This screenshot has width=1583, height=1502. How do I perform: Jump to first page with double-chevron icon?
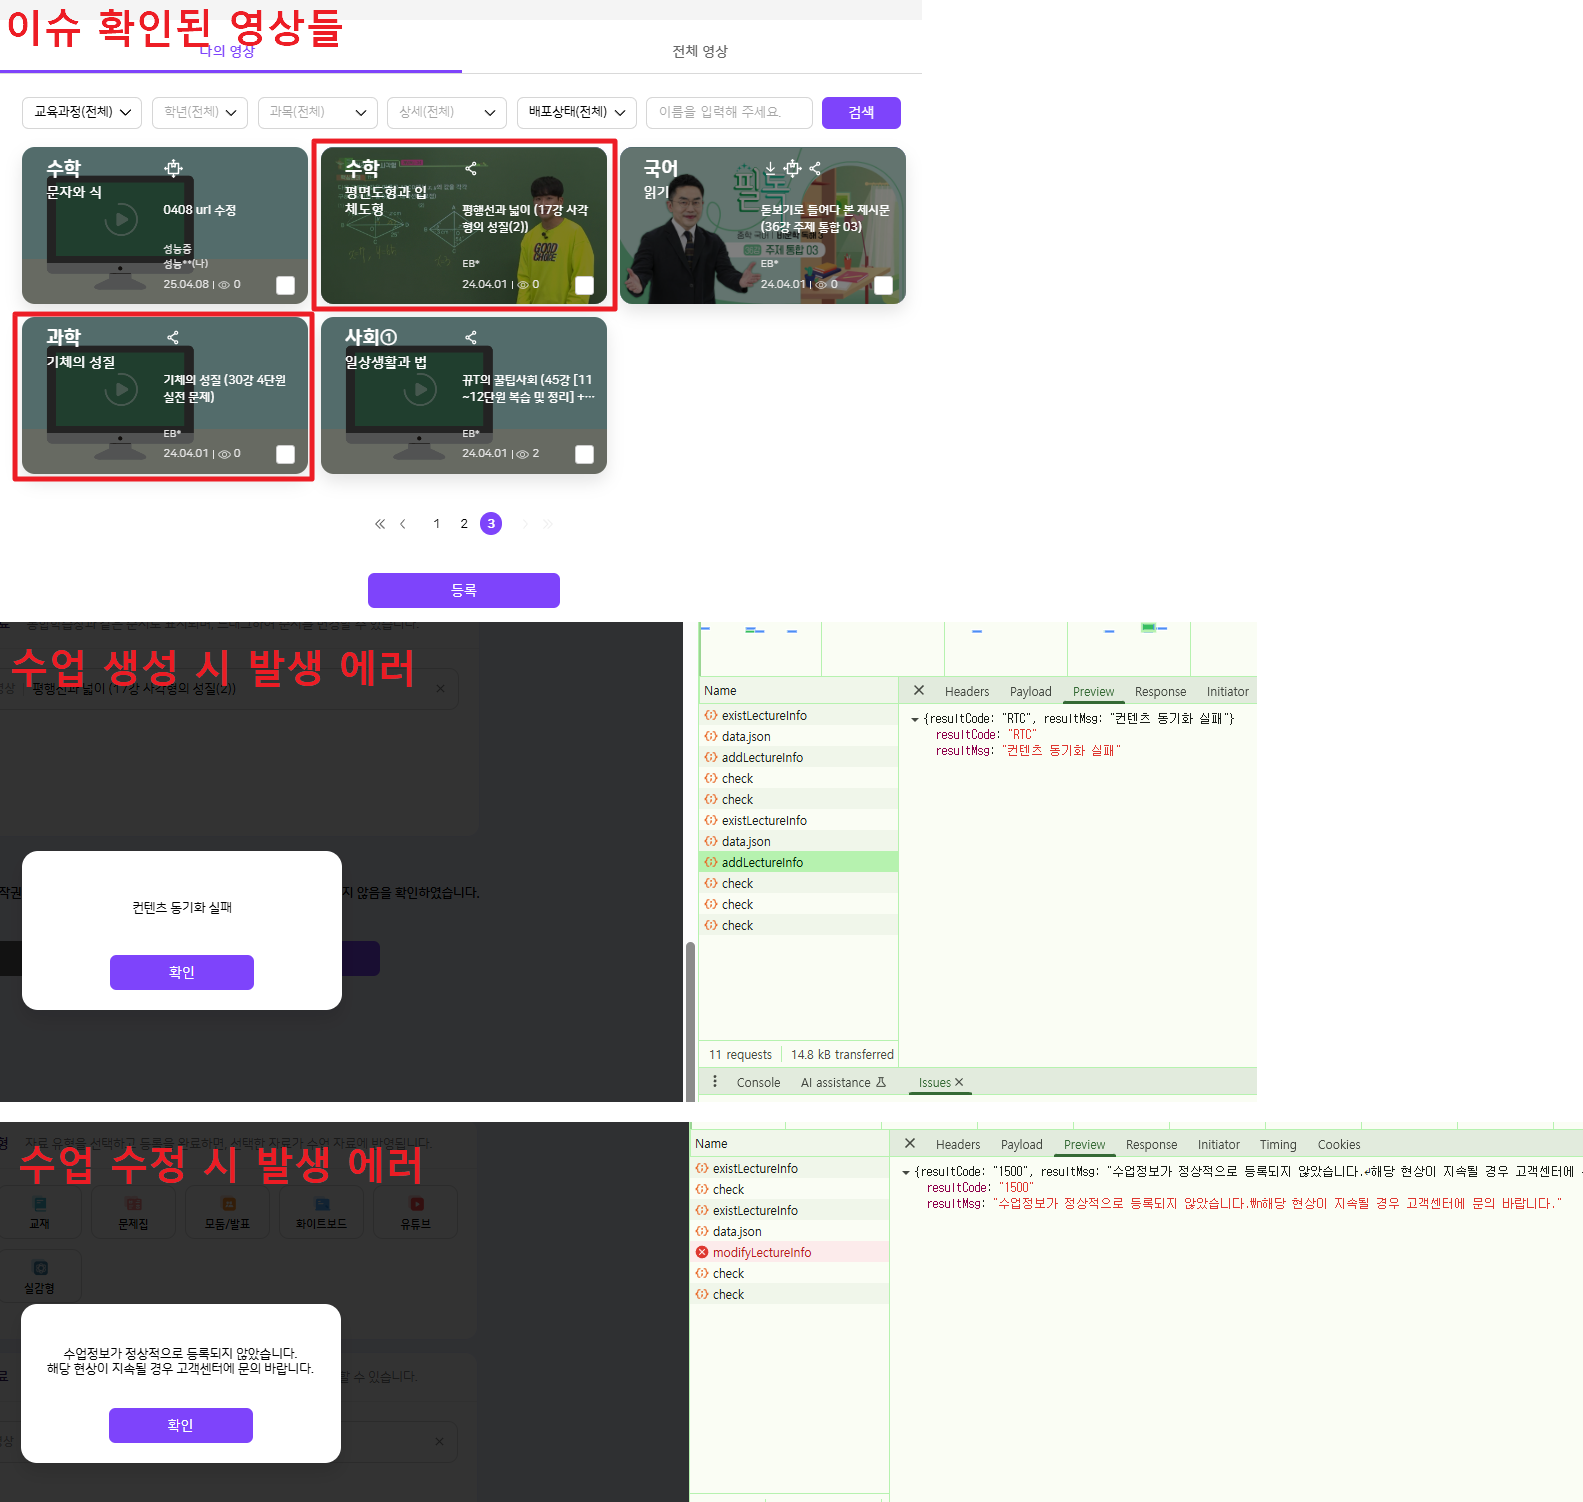point(380,524)
